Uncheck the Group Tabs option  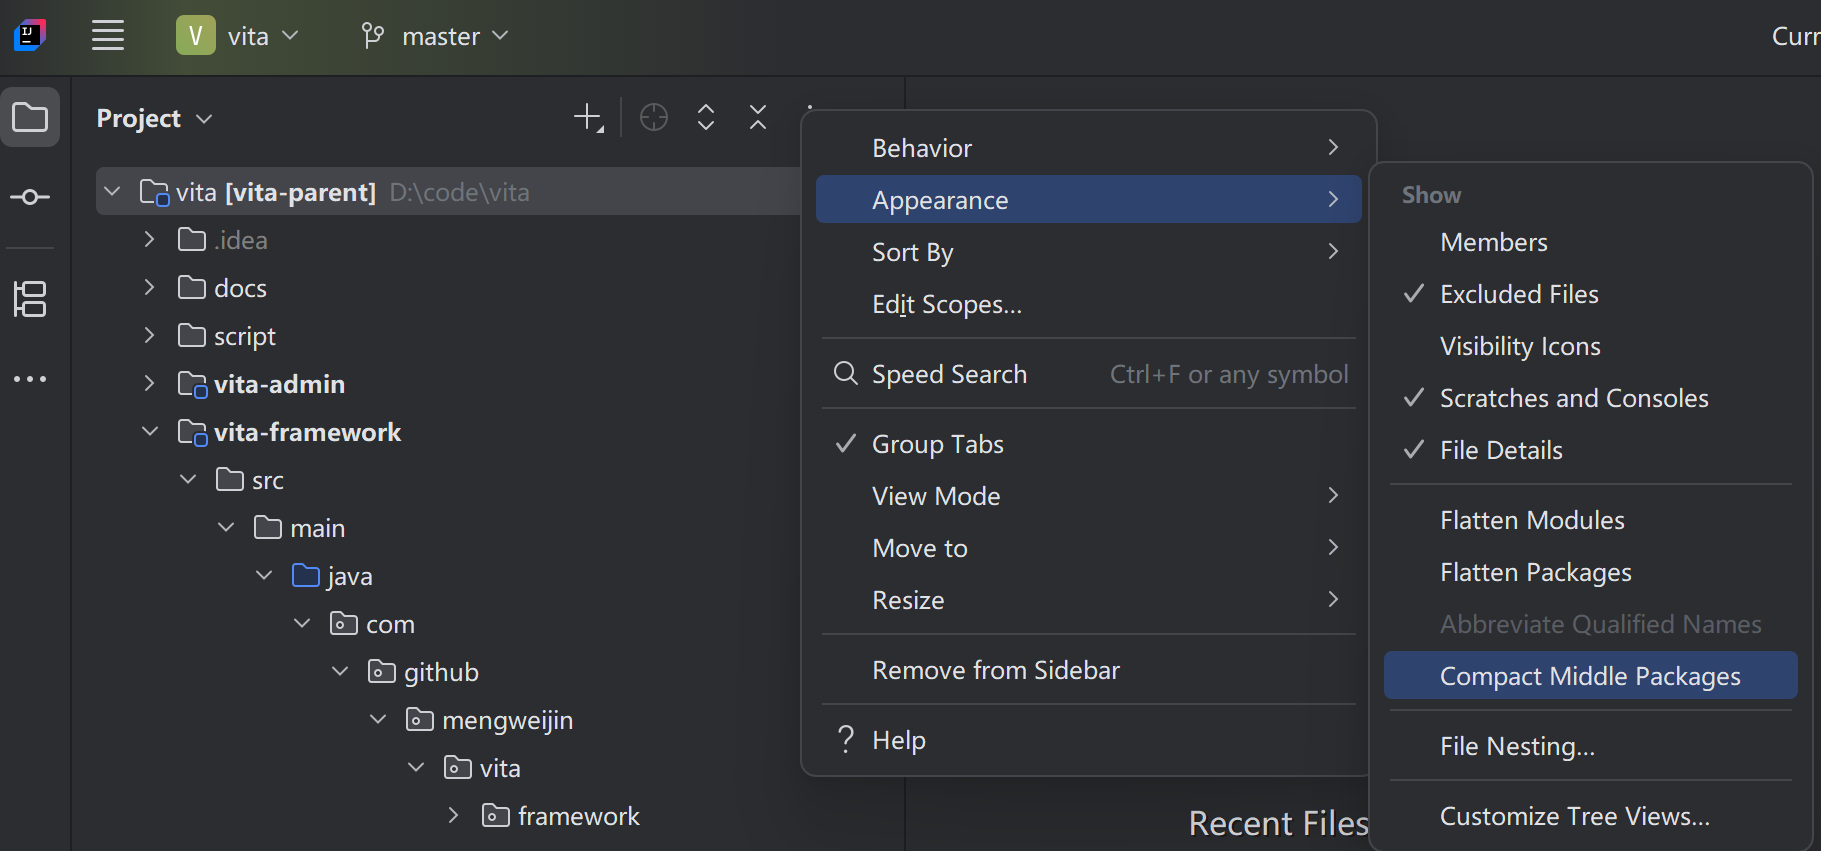click(937, 444)
